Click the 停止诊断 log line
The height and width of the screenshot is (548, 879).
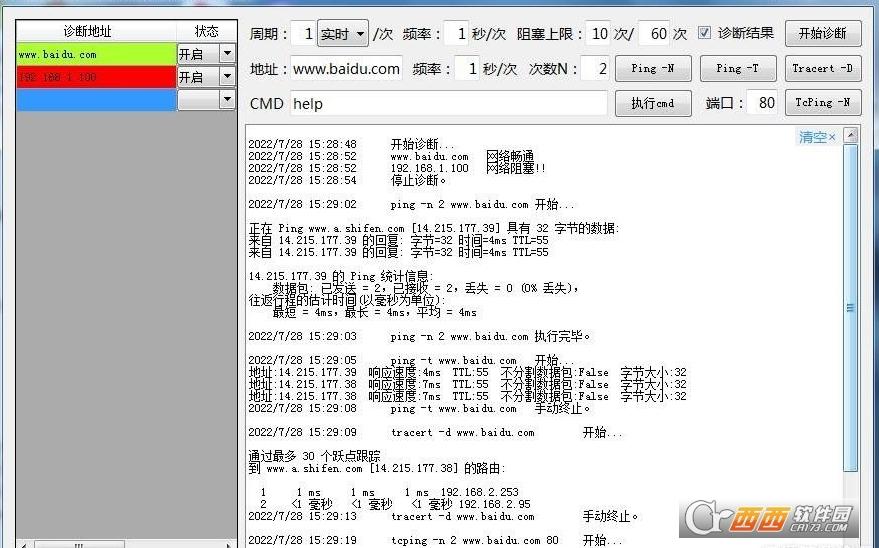(x=348, y=180)
